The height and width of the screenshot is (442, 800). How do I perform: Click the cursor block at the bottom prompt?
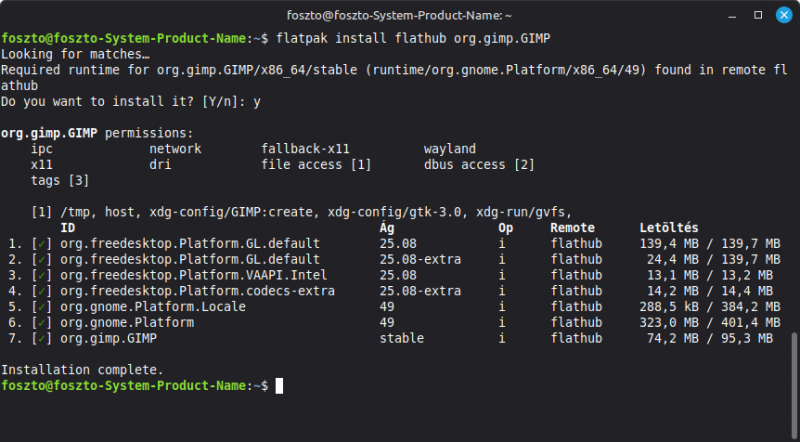[279, 386]
